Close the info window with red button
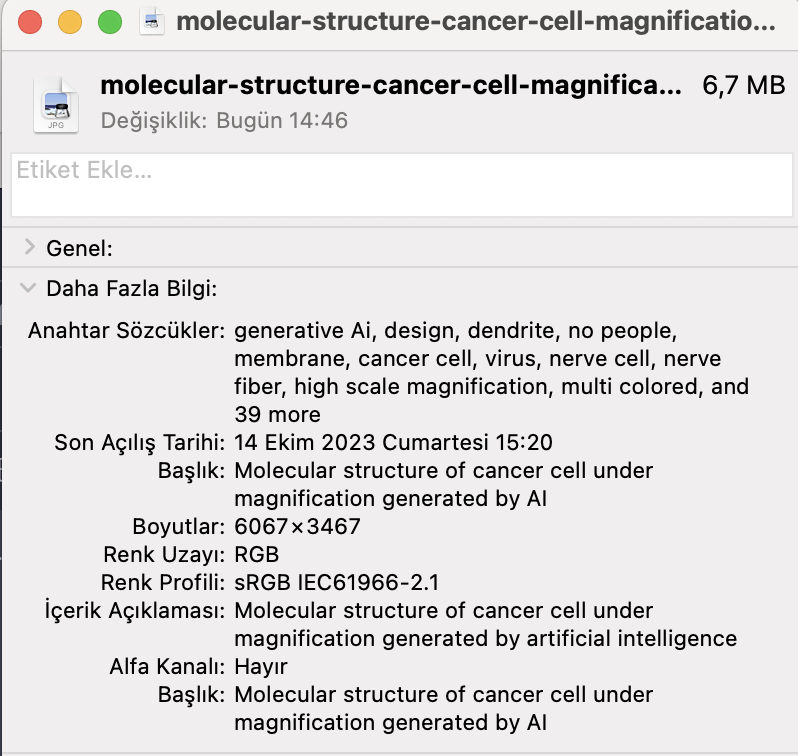The height and width of the screenshot is (756, 798). click(30, 22)
